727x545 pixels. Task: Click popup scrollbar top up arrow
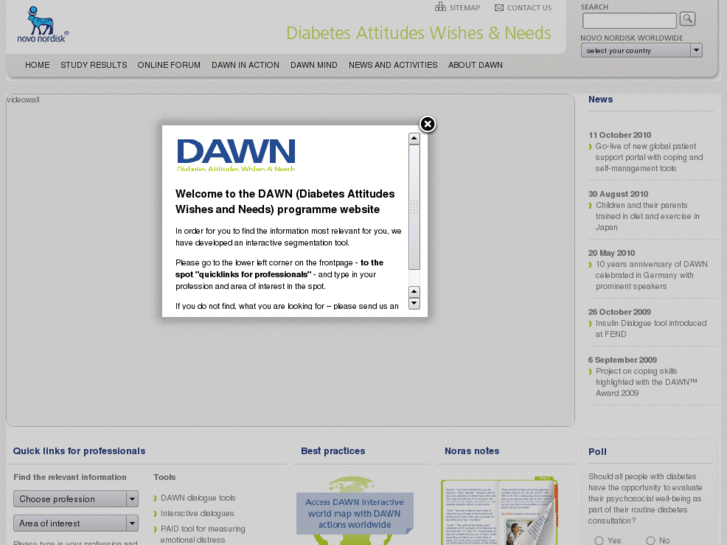414,139
